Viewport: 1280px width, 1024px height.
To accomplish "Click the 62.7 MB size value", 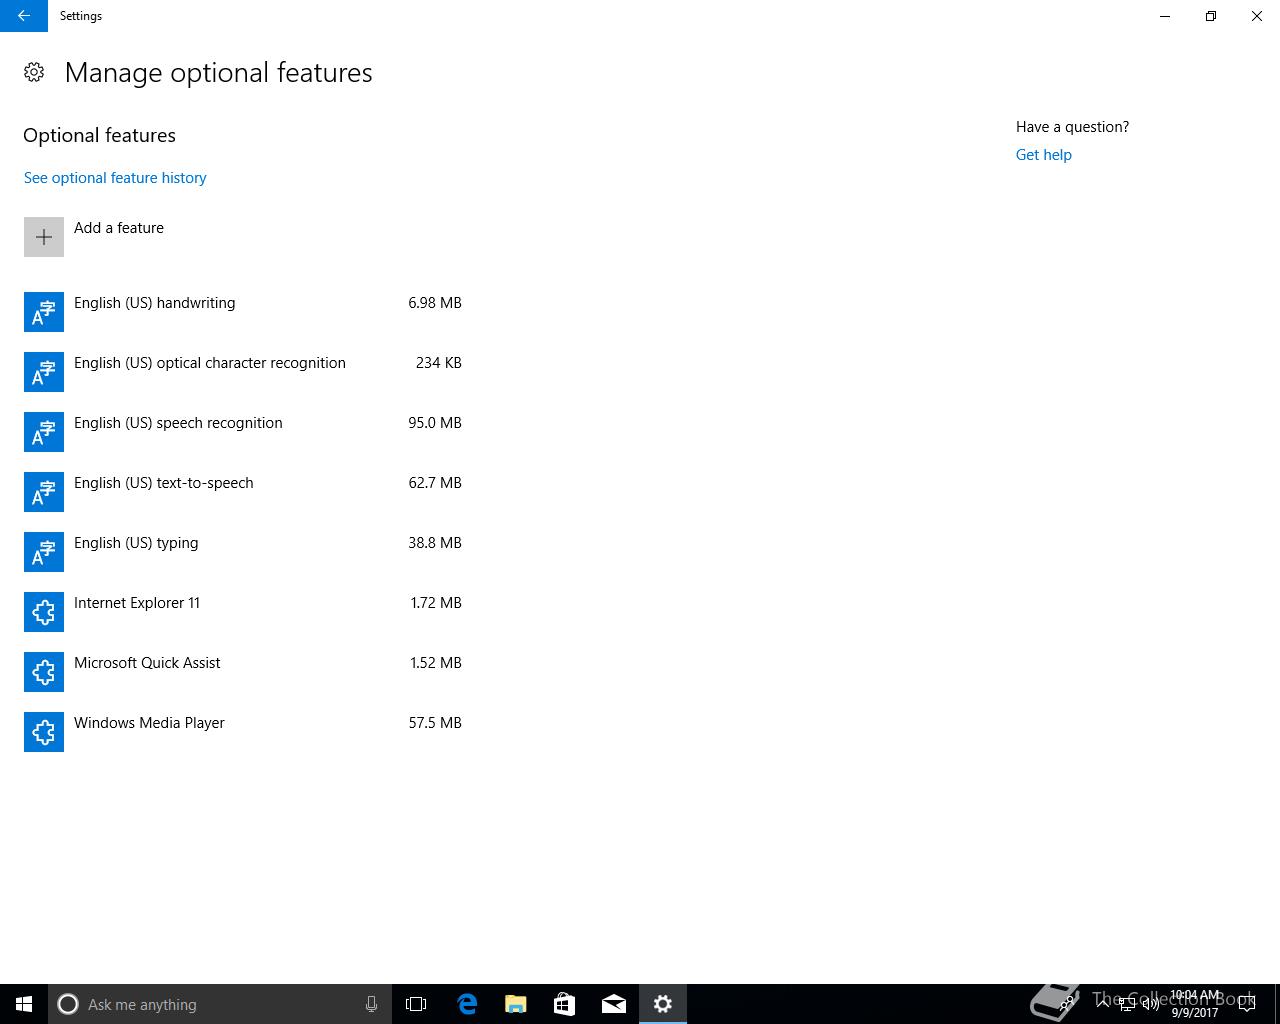I will coord(435,483).
